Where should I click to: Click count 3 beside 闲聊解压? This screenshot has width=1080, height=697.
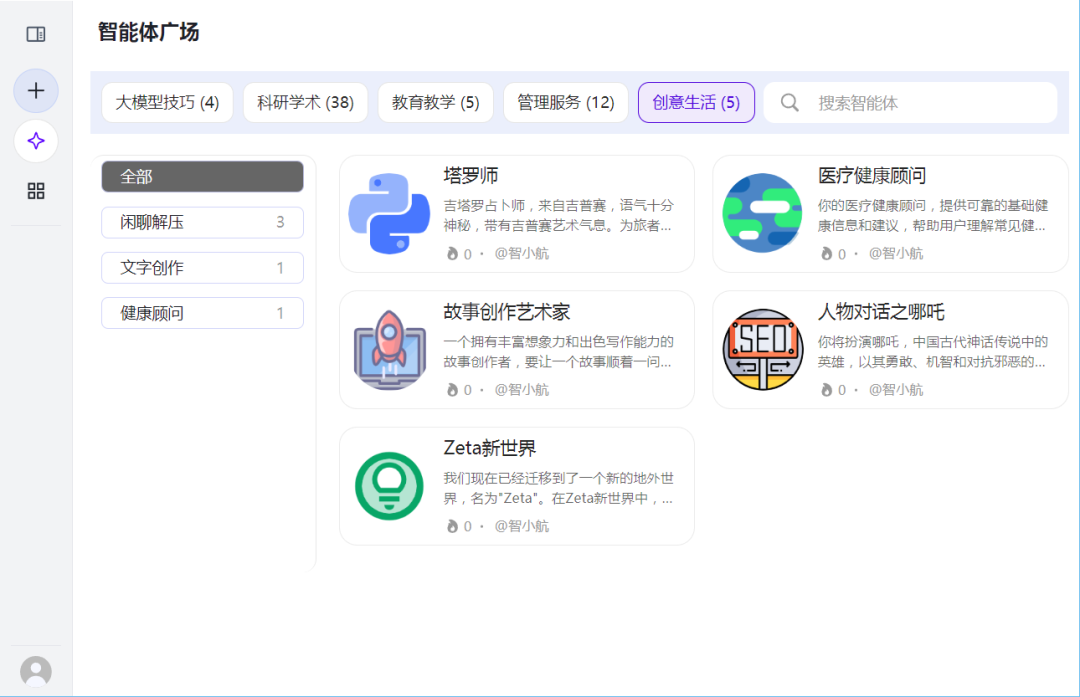[x=280, y=222]
